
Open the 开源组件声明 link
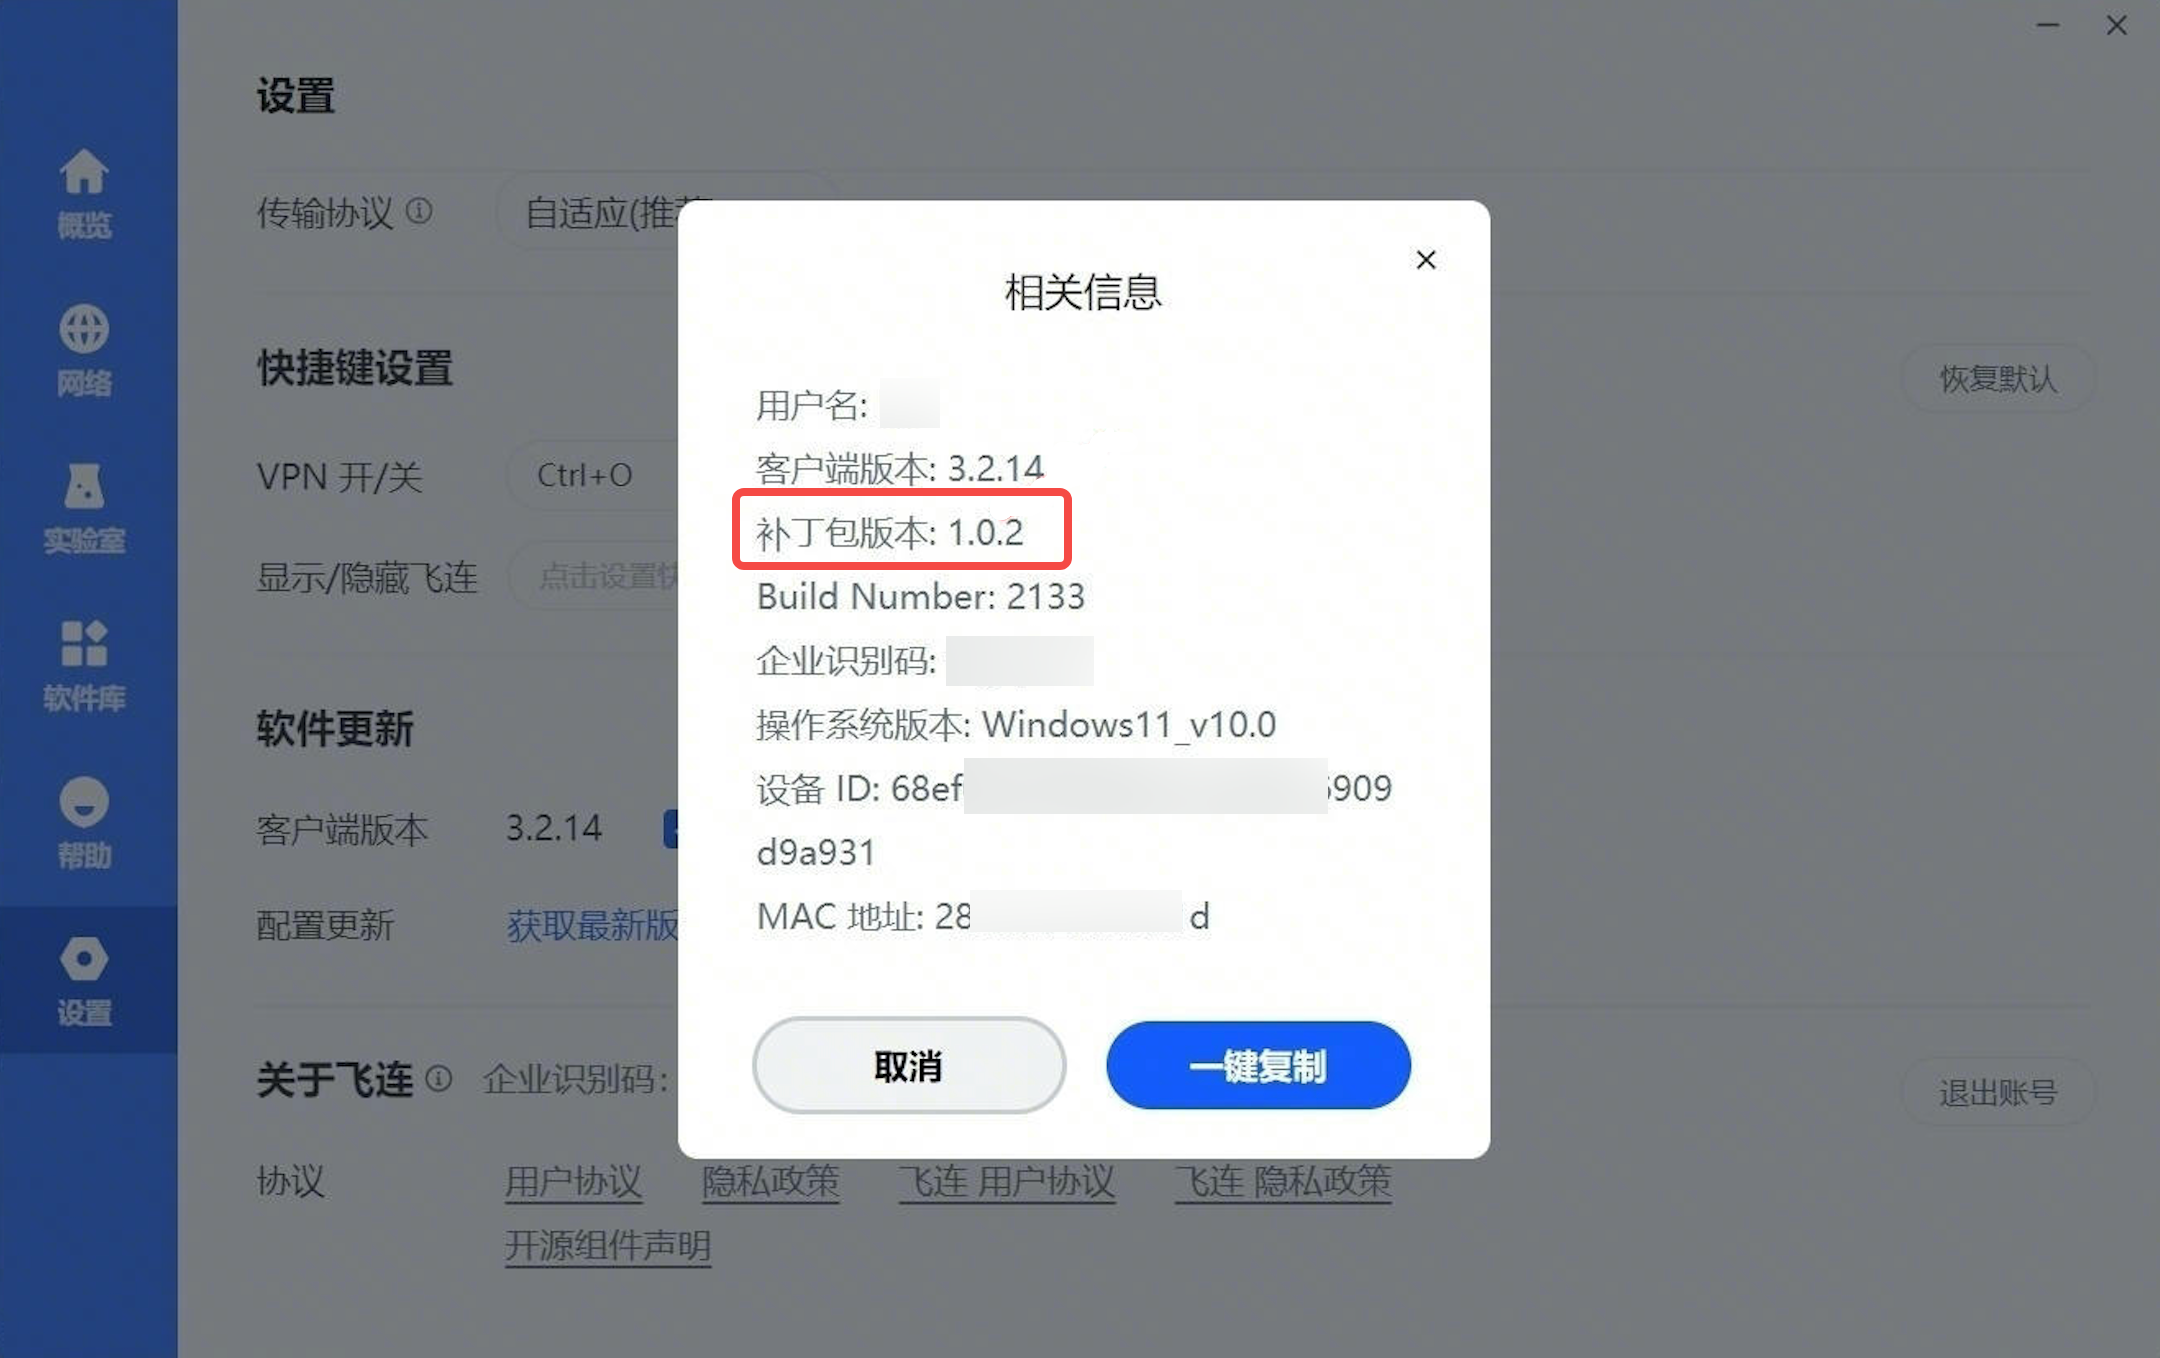click(608, 1245)
